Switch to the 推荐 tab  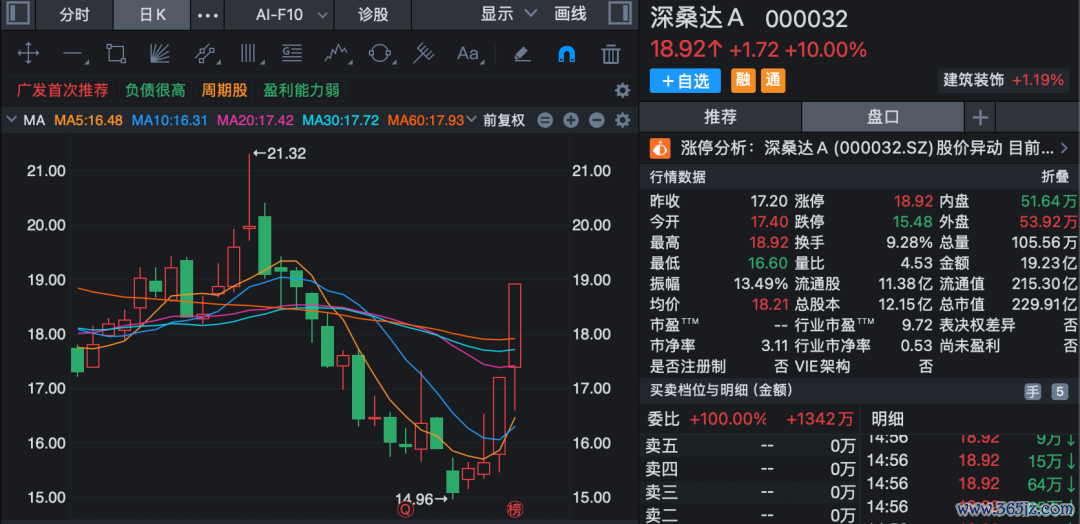tap(721, 117)
